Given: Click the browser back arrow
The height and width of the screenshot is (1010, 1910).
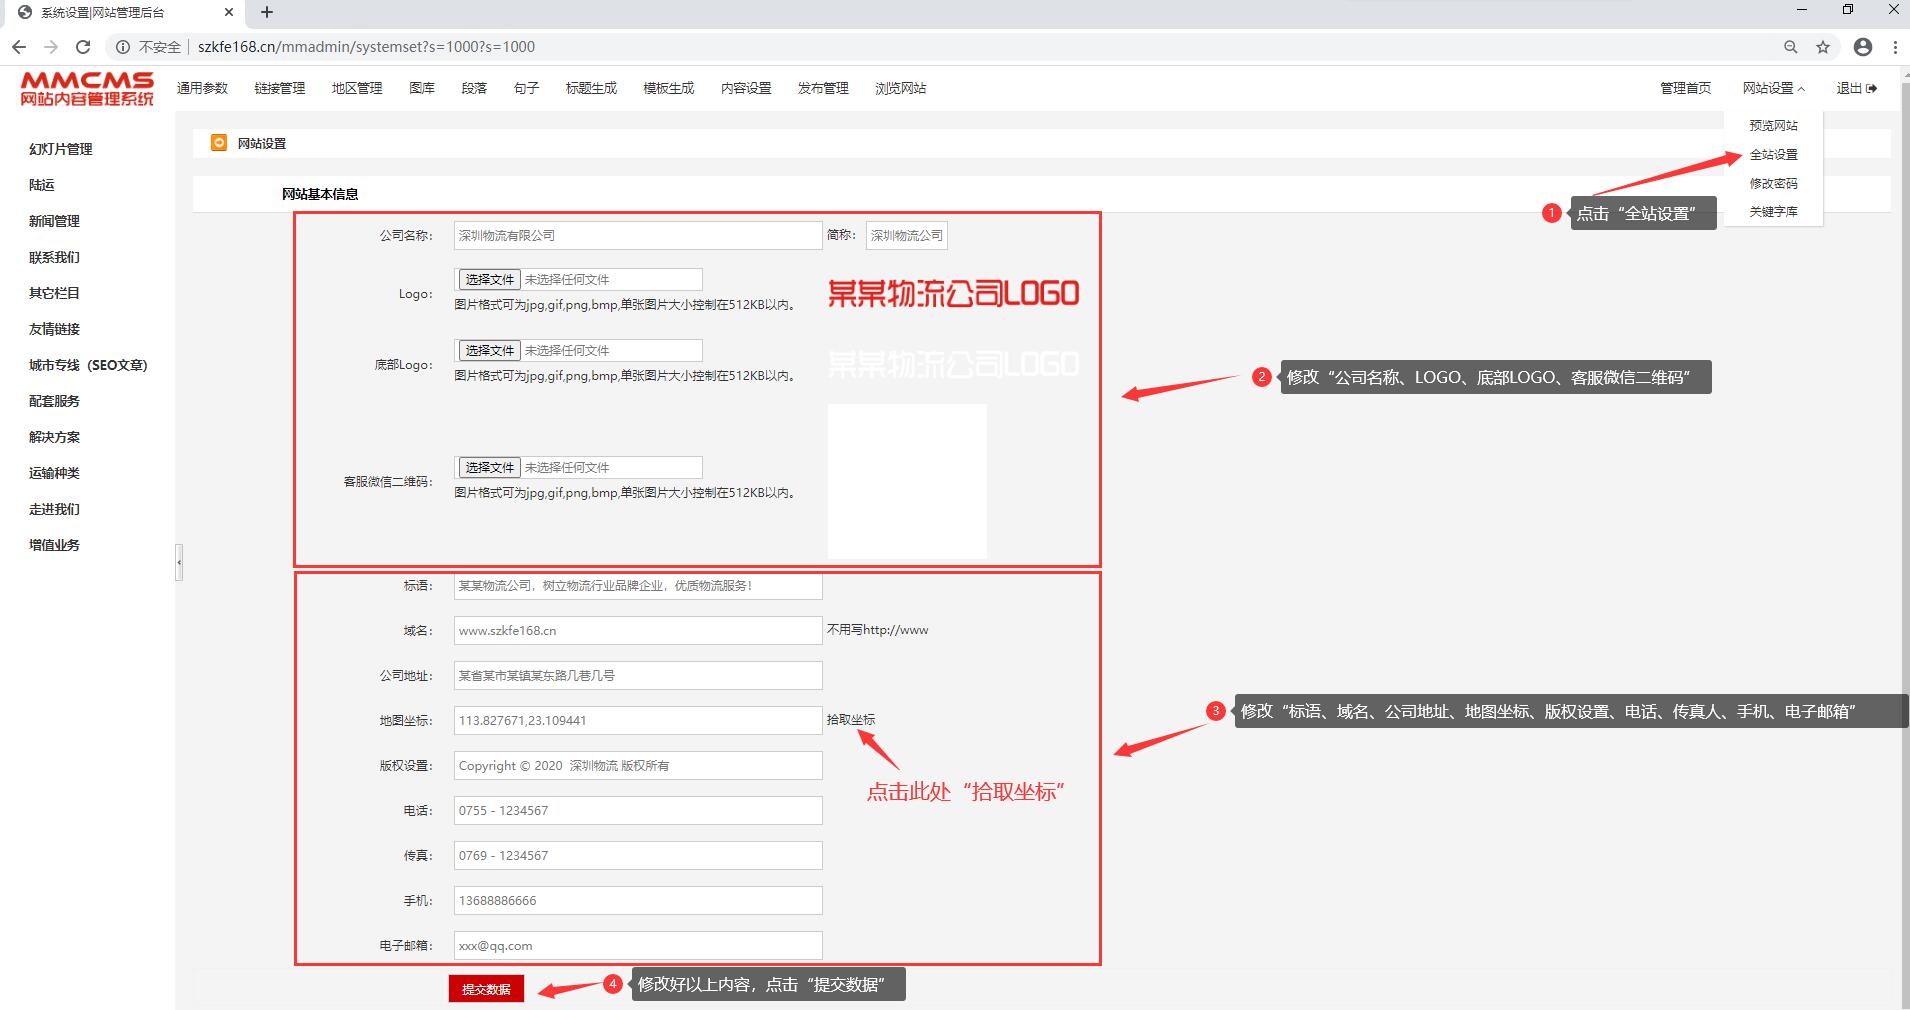Looking at the screenshot, I should pos(19,47).
